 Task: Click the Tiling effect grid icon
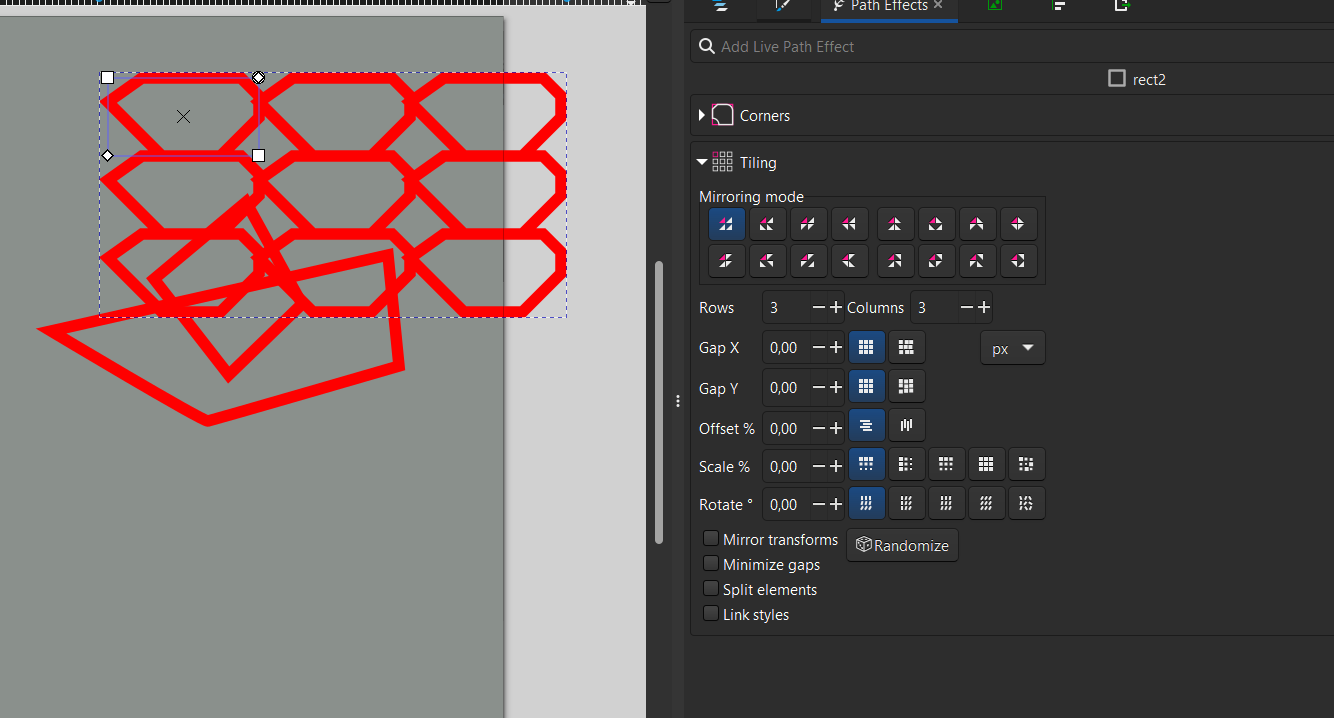tap(722, 162)
